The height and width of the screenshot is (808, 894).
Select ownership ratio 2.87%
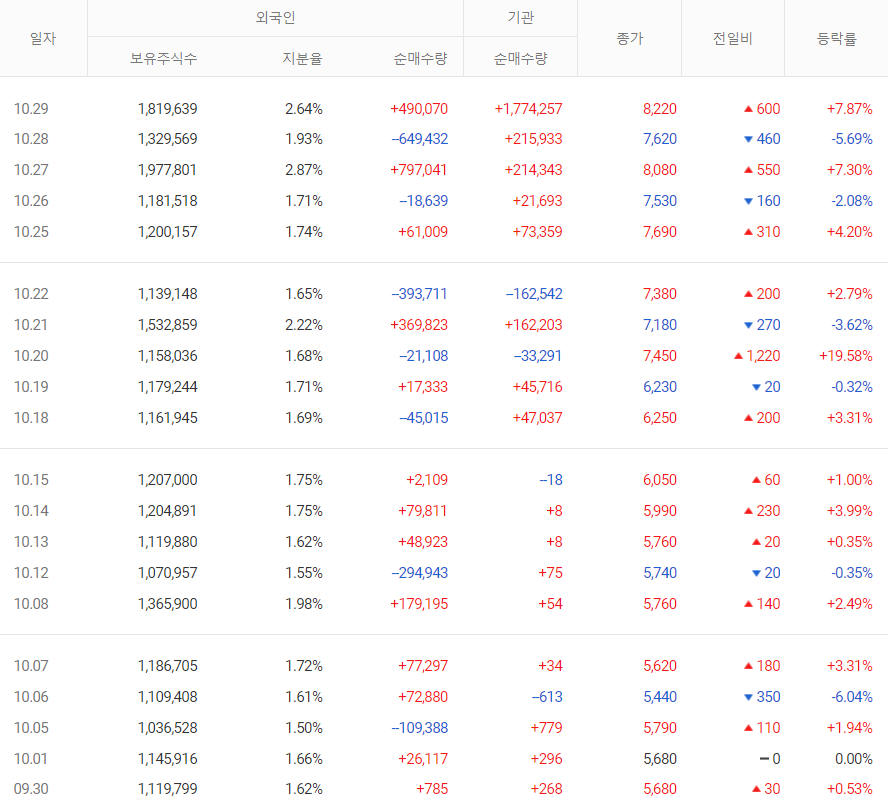(x=304, y=169)
